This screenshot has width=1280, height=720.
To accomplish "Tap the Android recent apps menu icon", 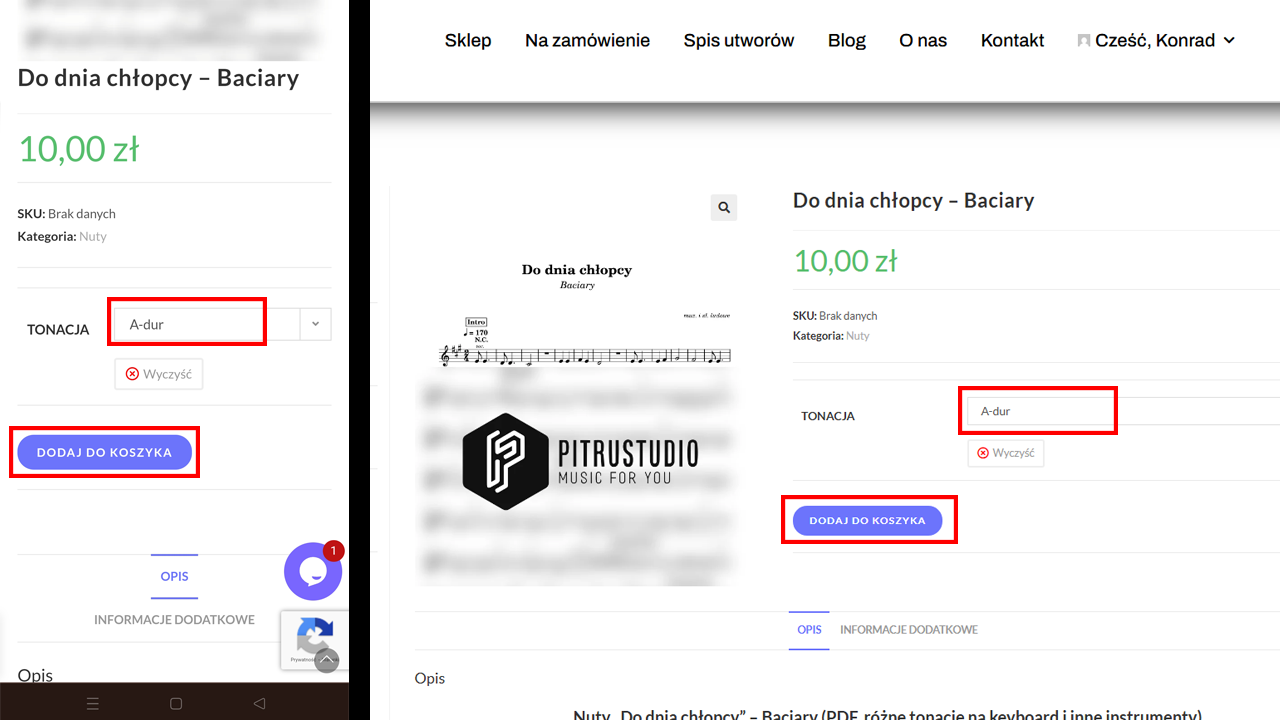I will coord(93,704).
